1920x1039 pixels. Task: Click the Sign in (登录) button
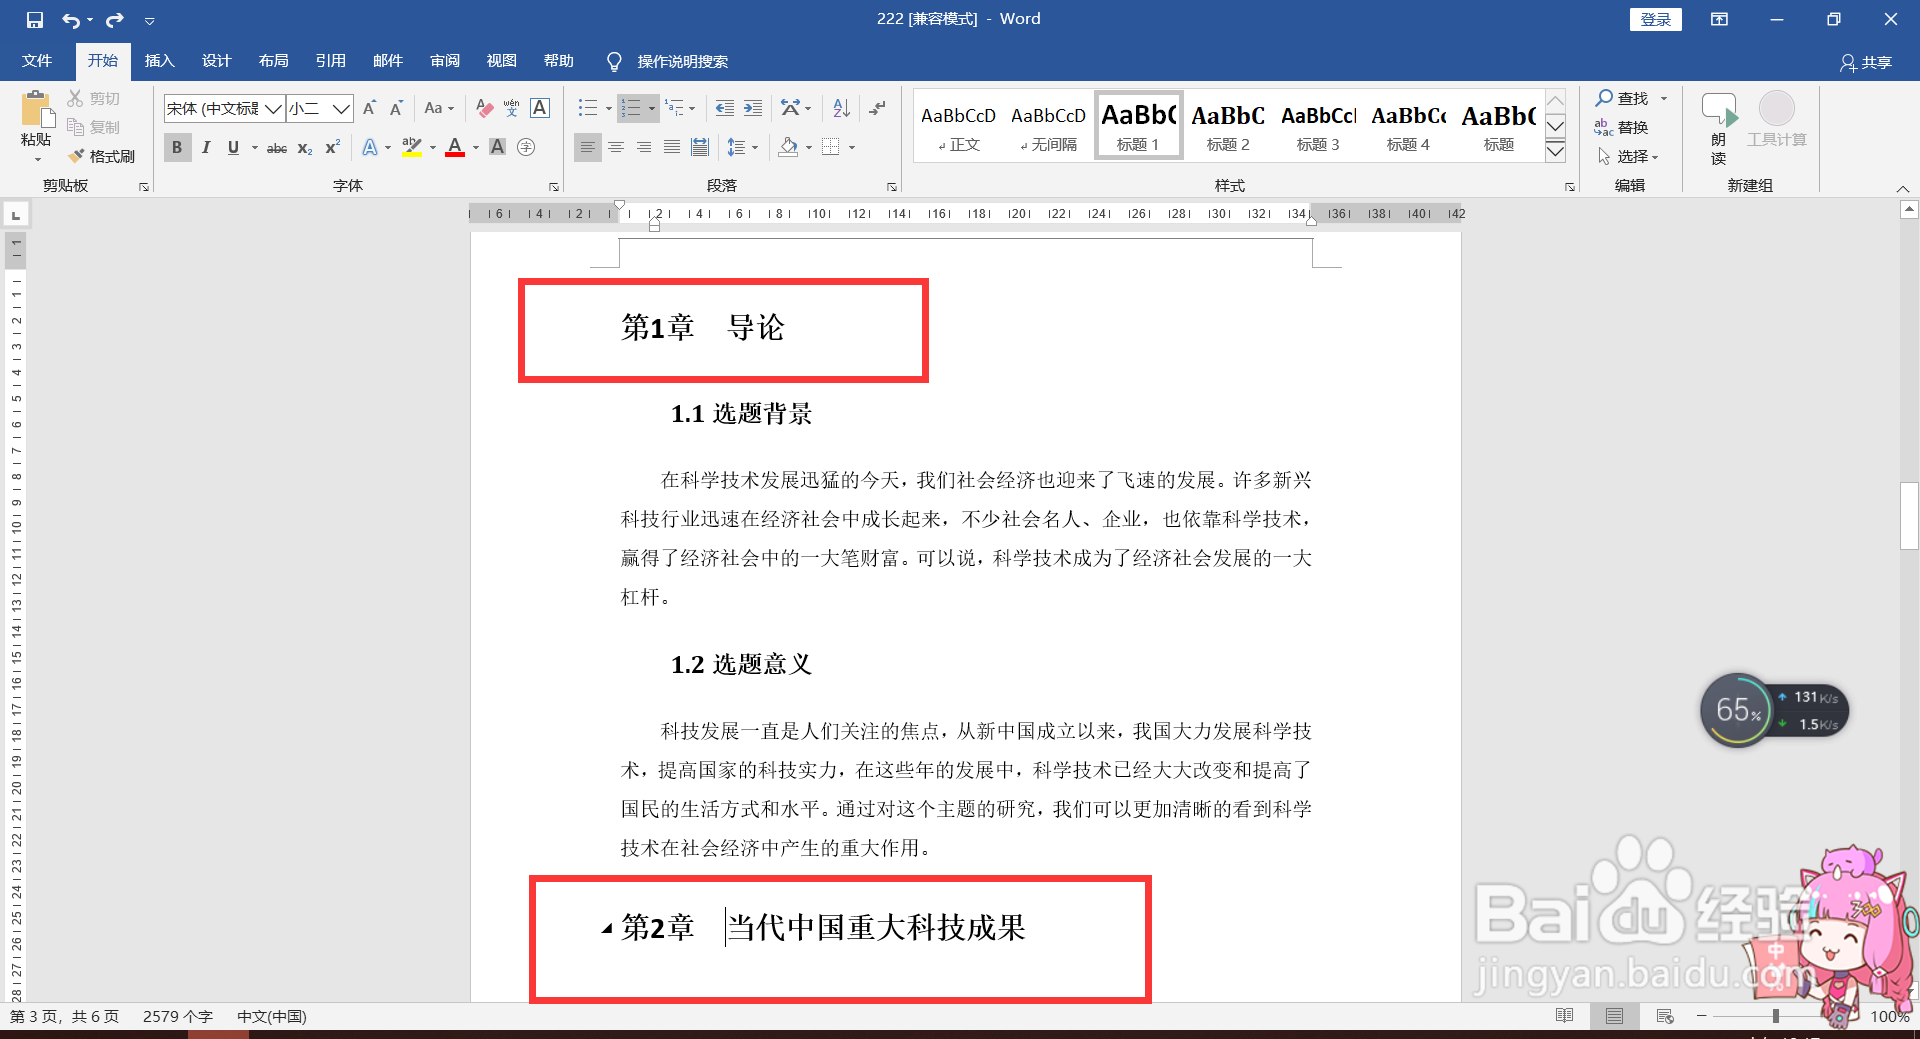point(1655,19)
